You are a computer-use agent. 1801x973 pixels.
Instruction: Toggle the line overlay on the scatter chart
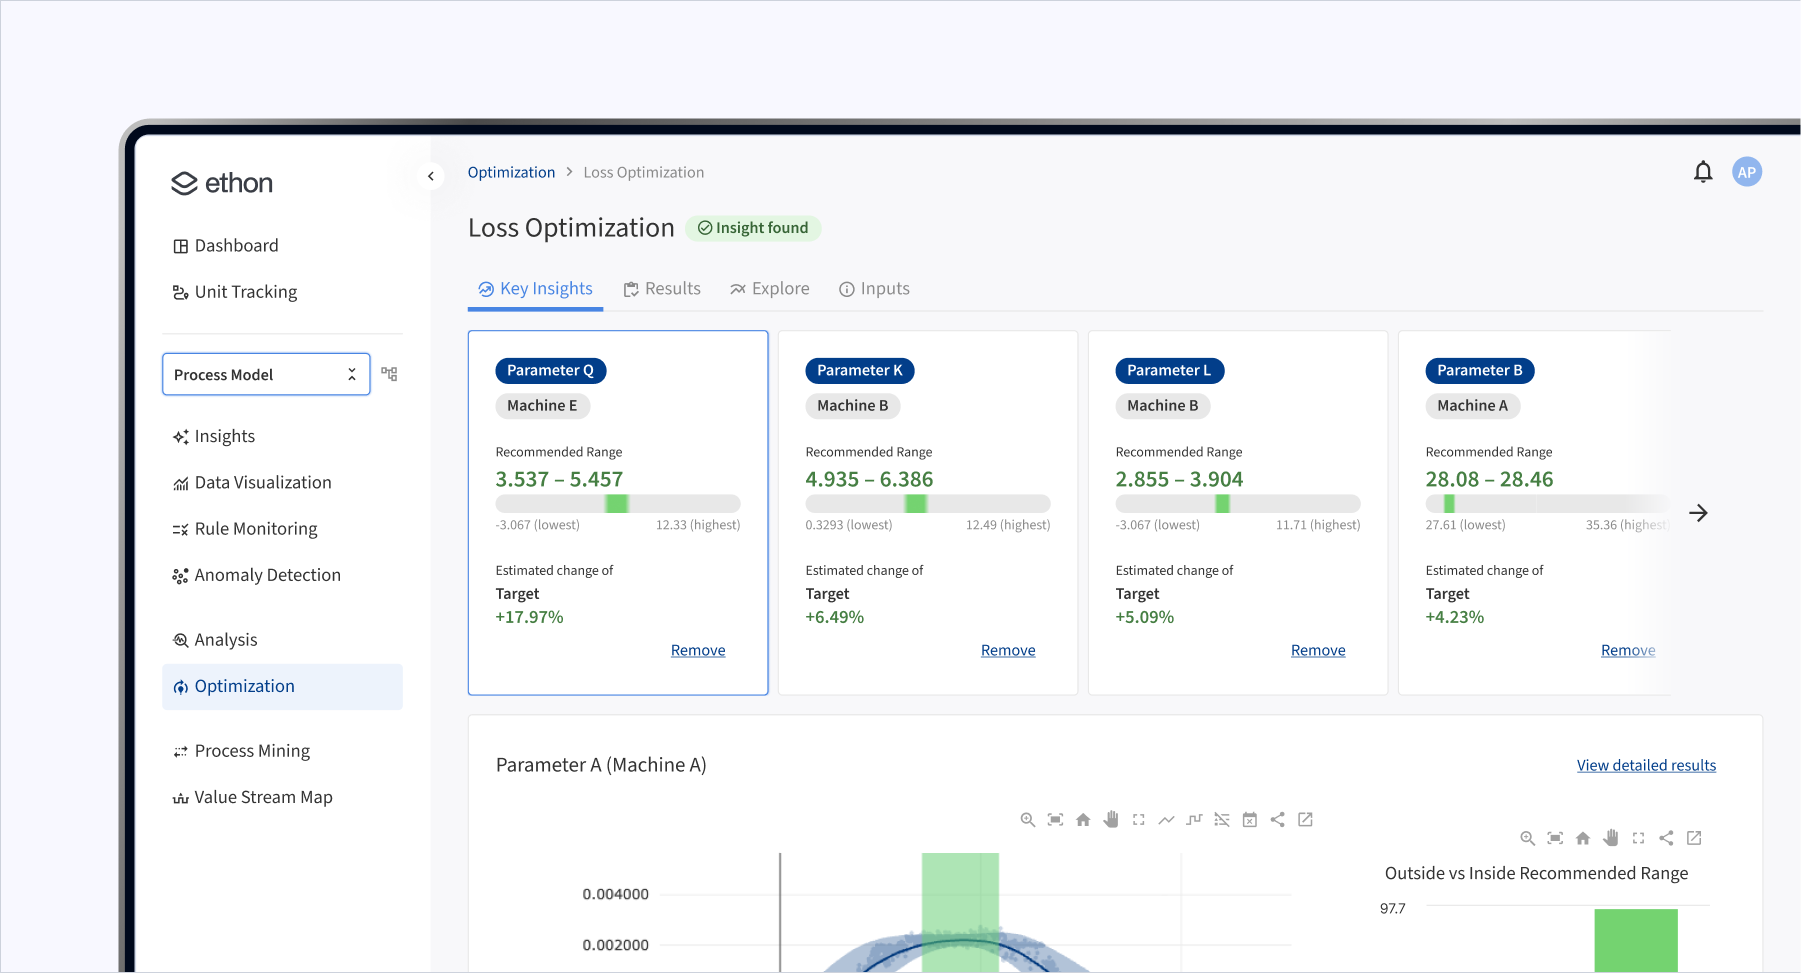[x=1167, y=819]
